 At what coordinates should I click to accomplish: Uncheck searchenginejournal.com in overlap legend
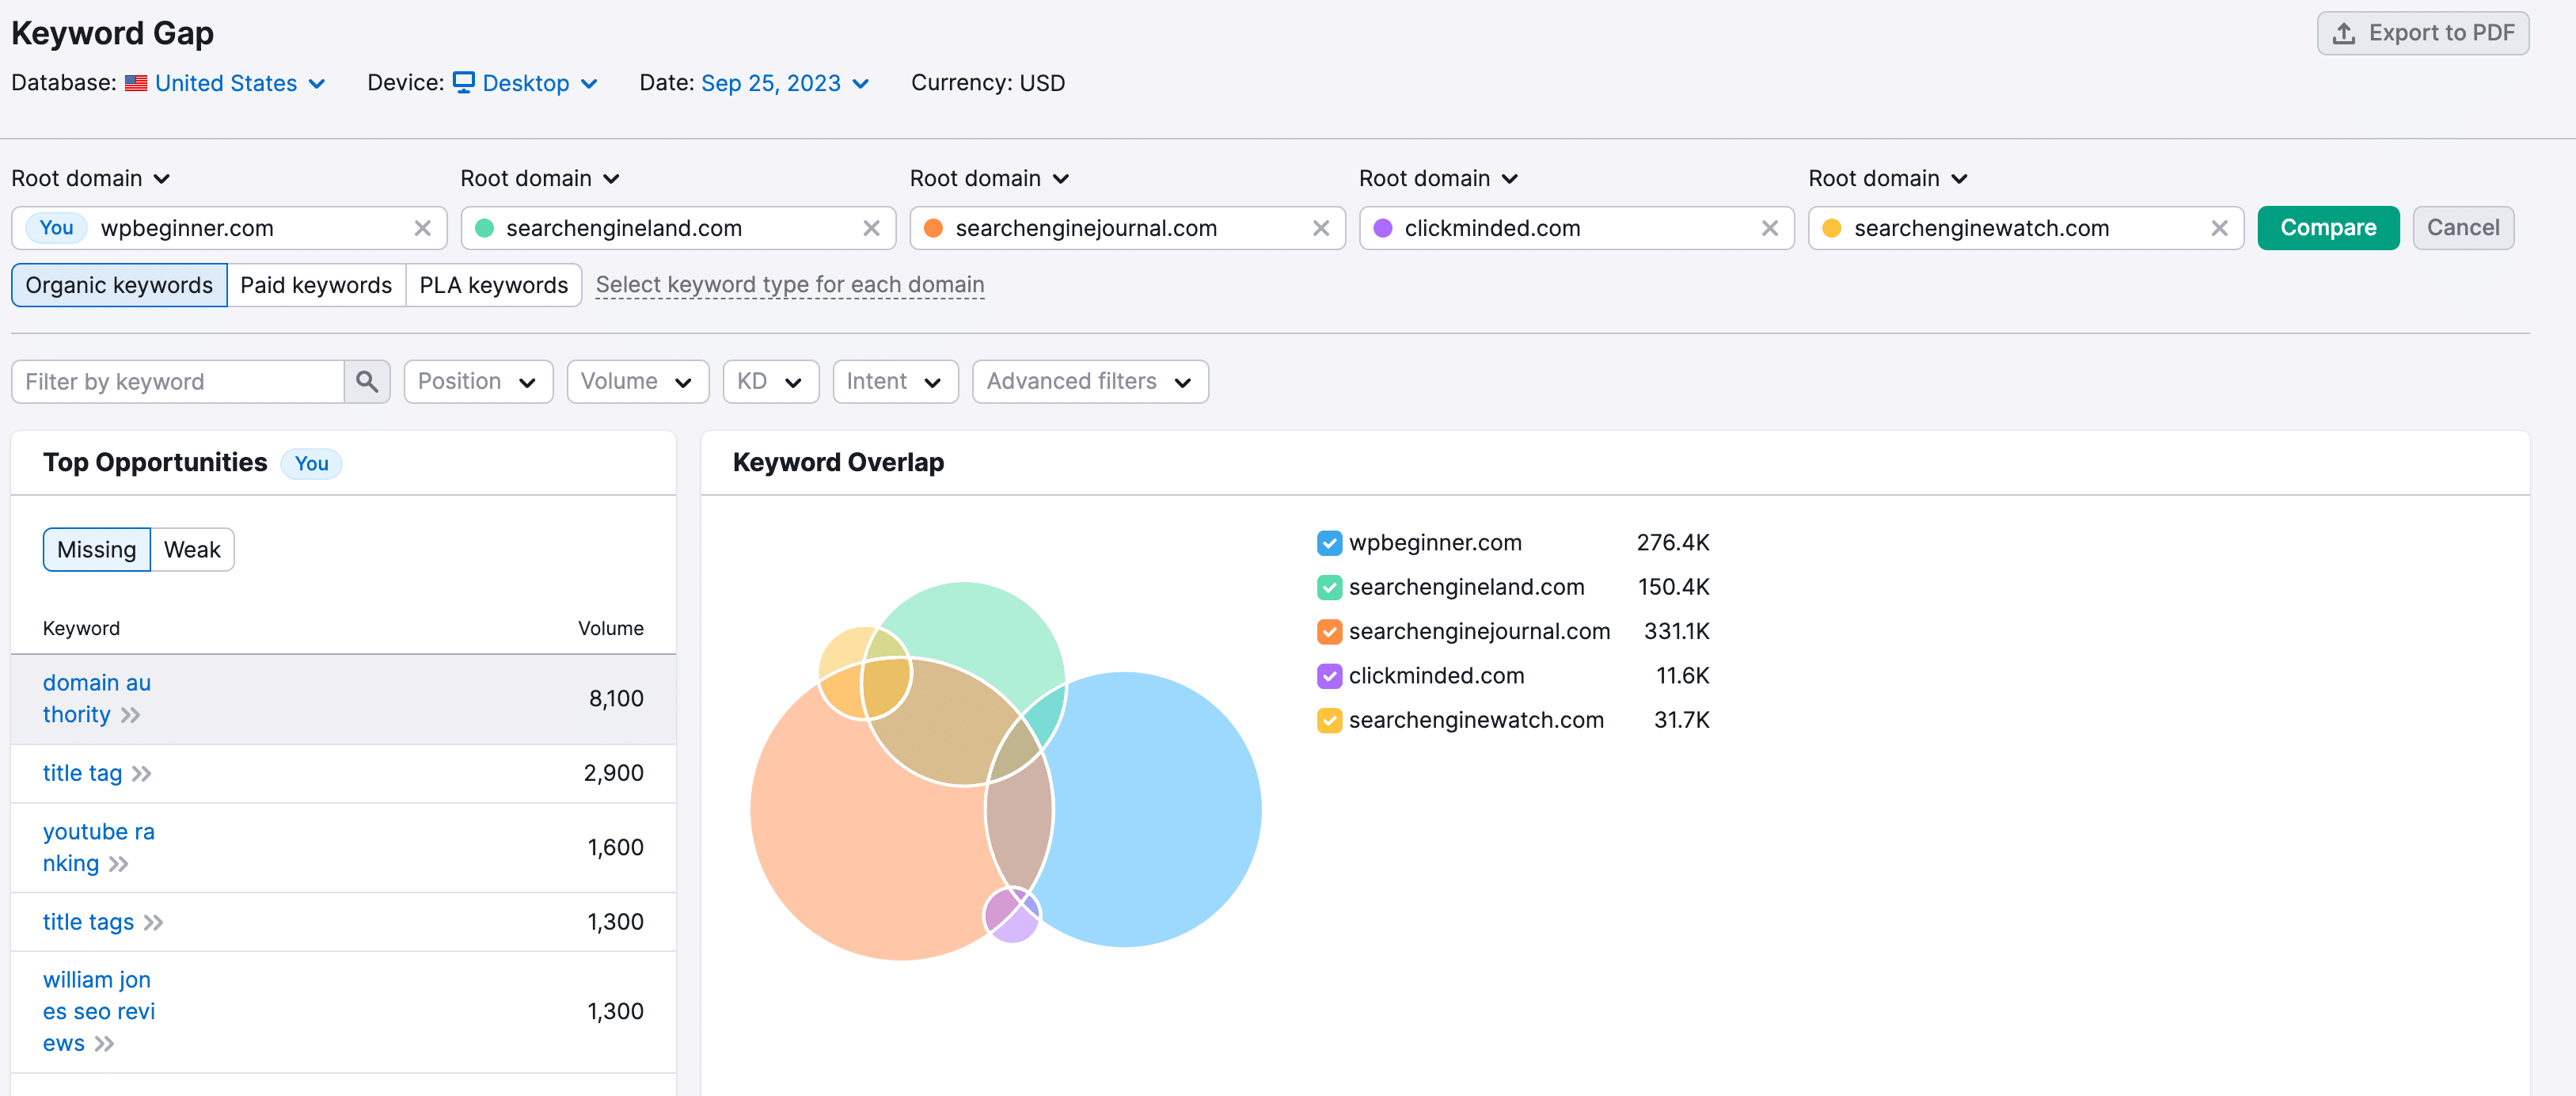click(1329, 632)
